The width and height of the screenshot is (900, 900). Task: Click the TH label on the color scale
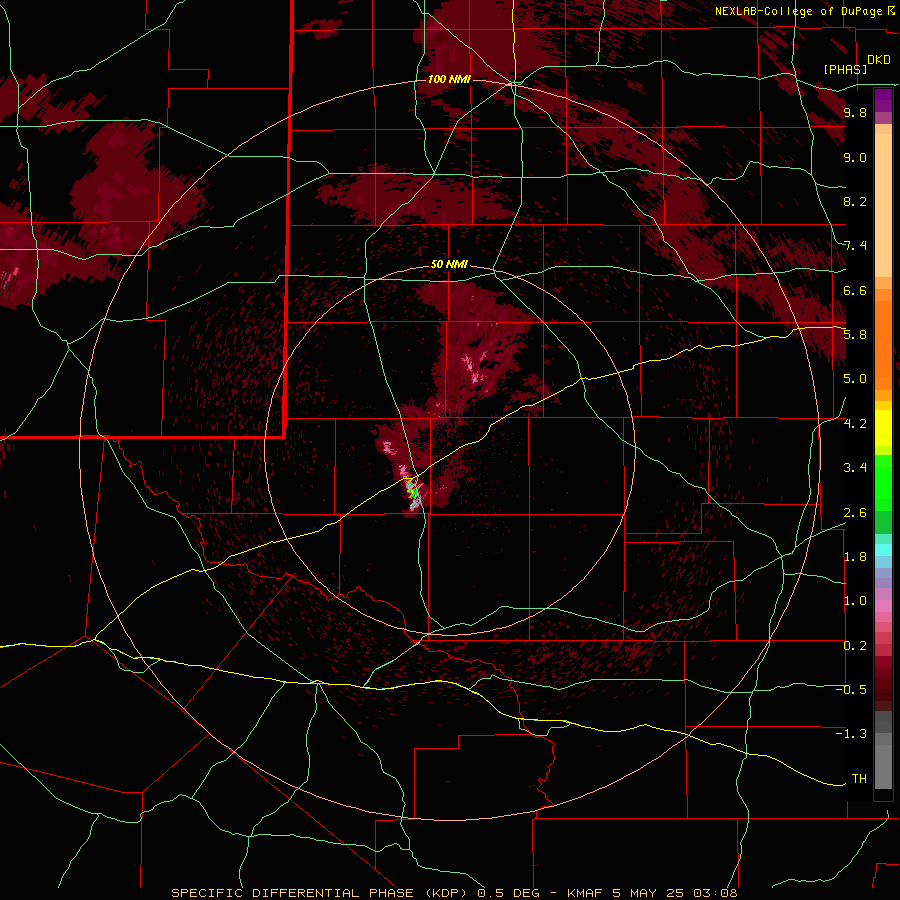859,778
